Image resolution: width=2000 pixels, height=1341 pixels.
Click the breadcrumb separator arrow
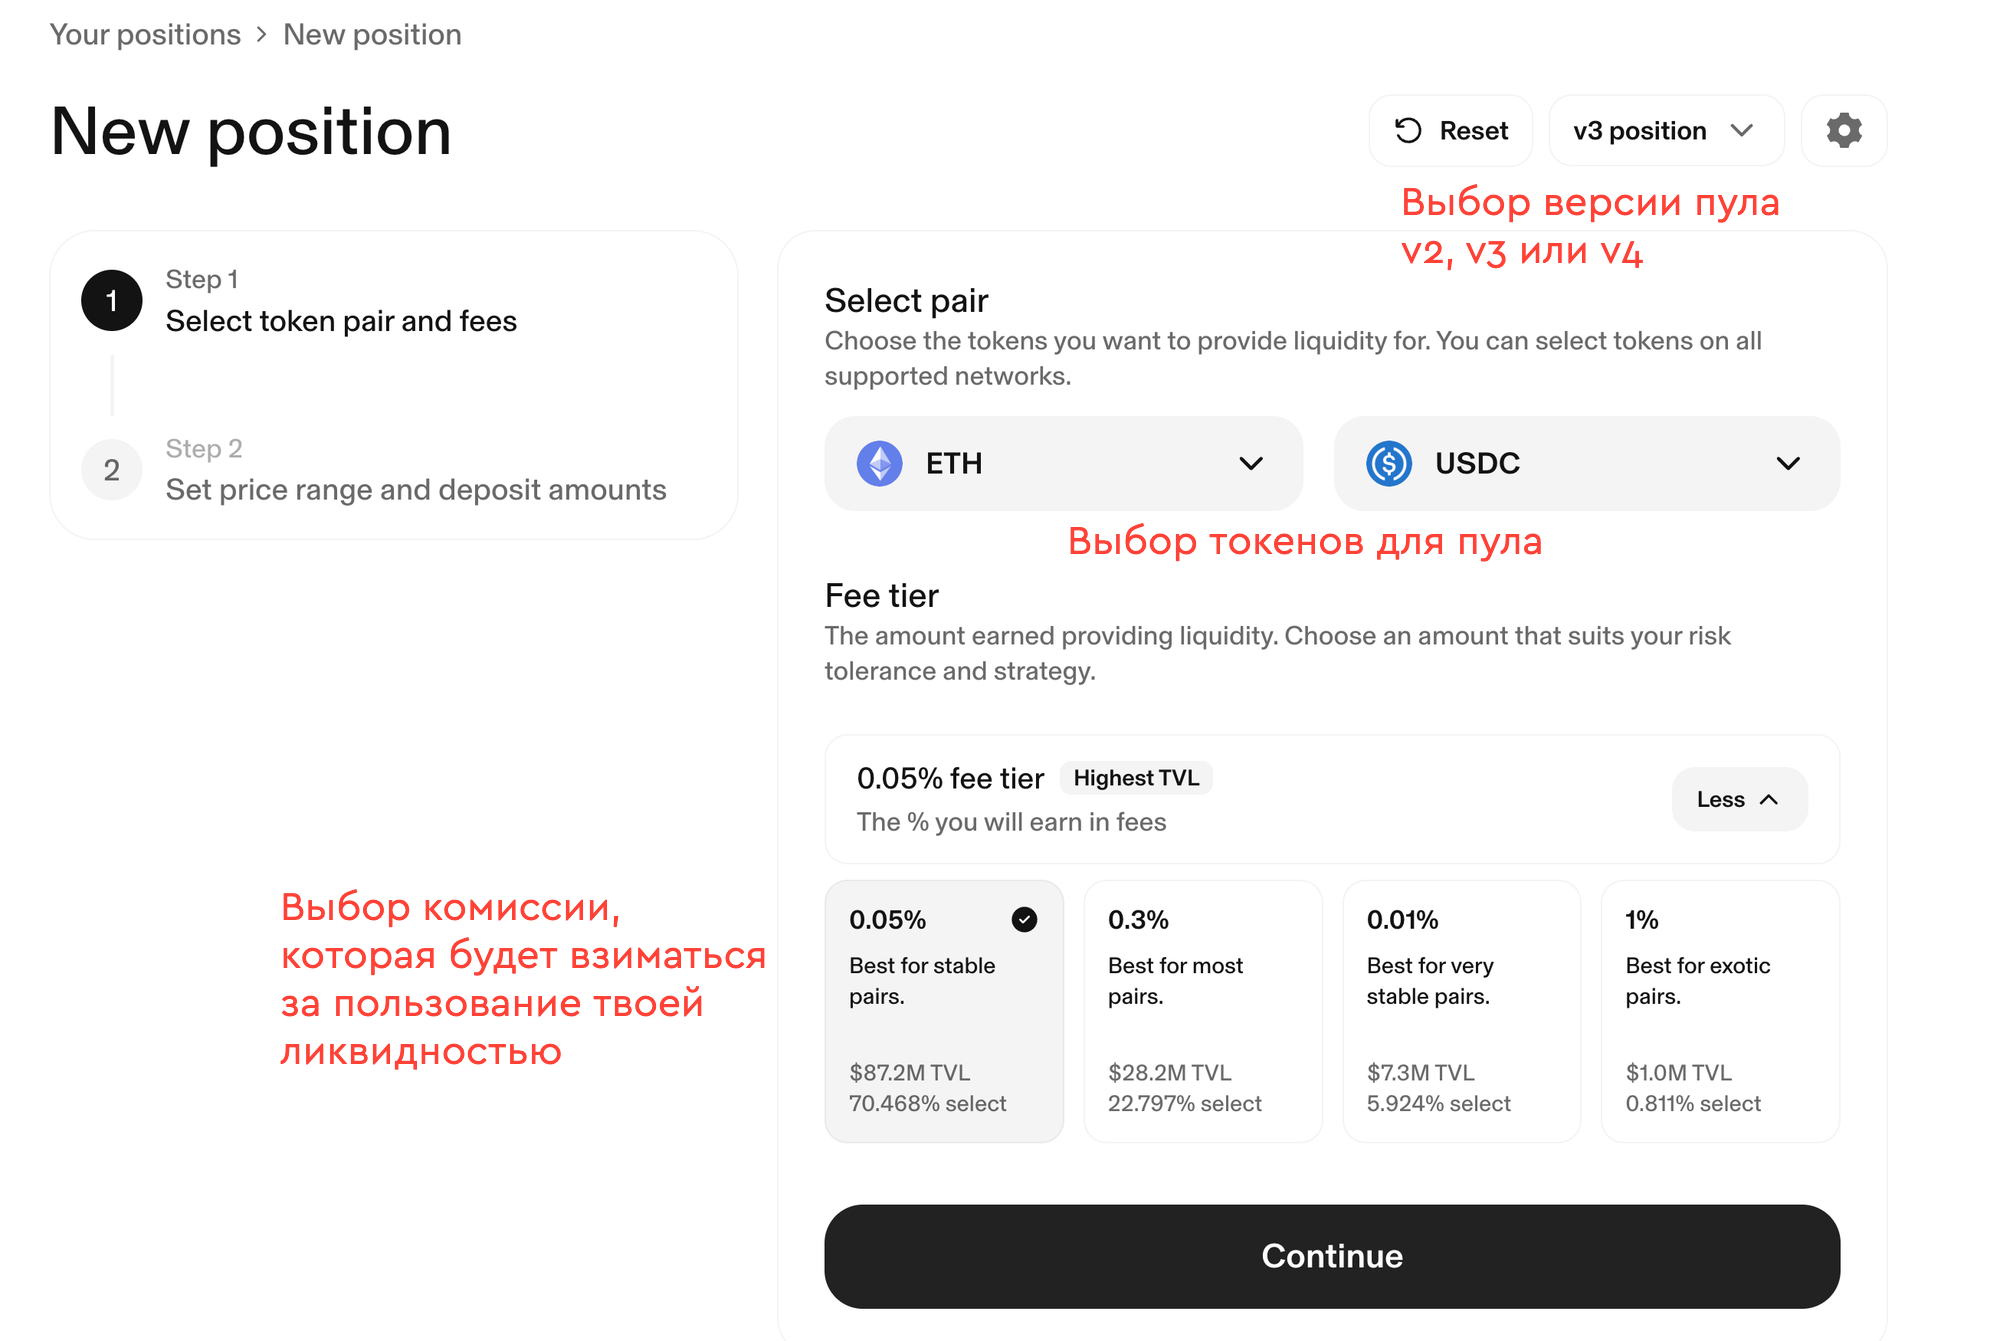point(262,35)
